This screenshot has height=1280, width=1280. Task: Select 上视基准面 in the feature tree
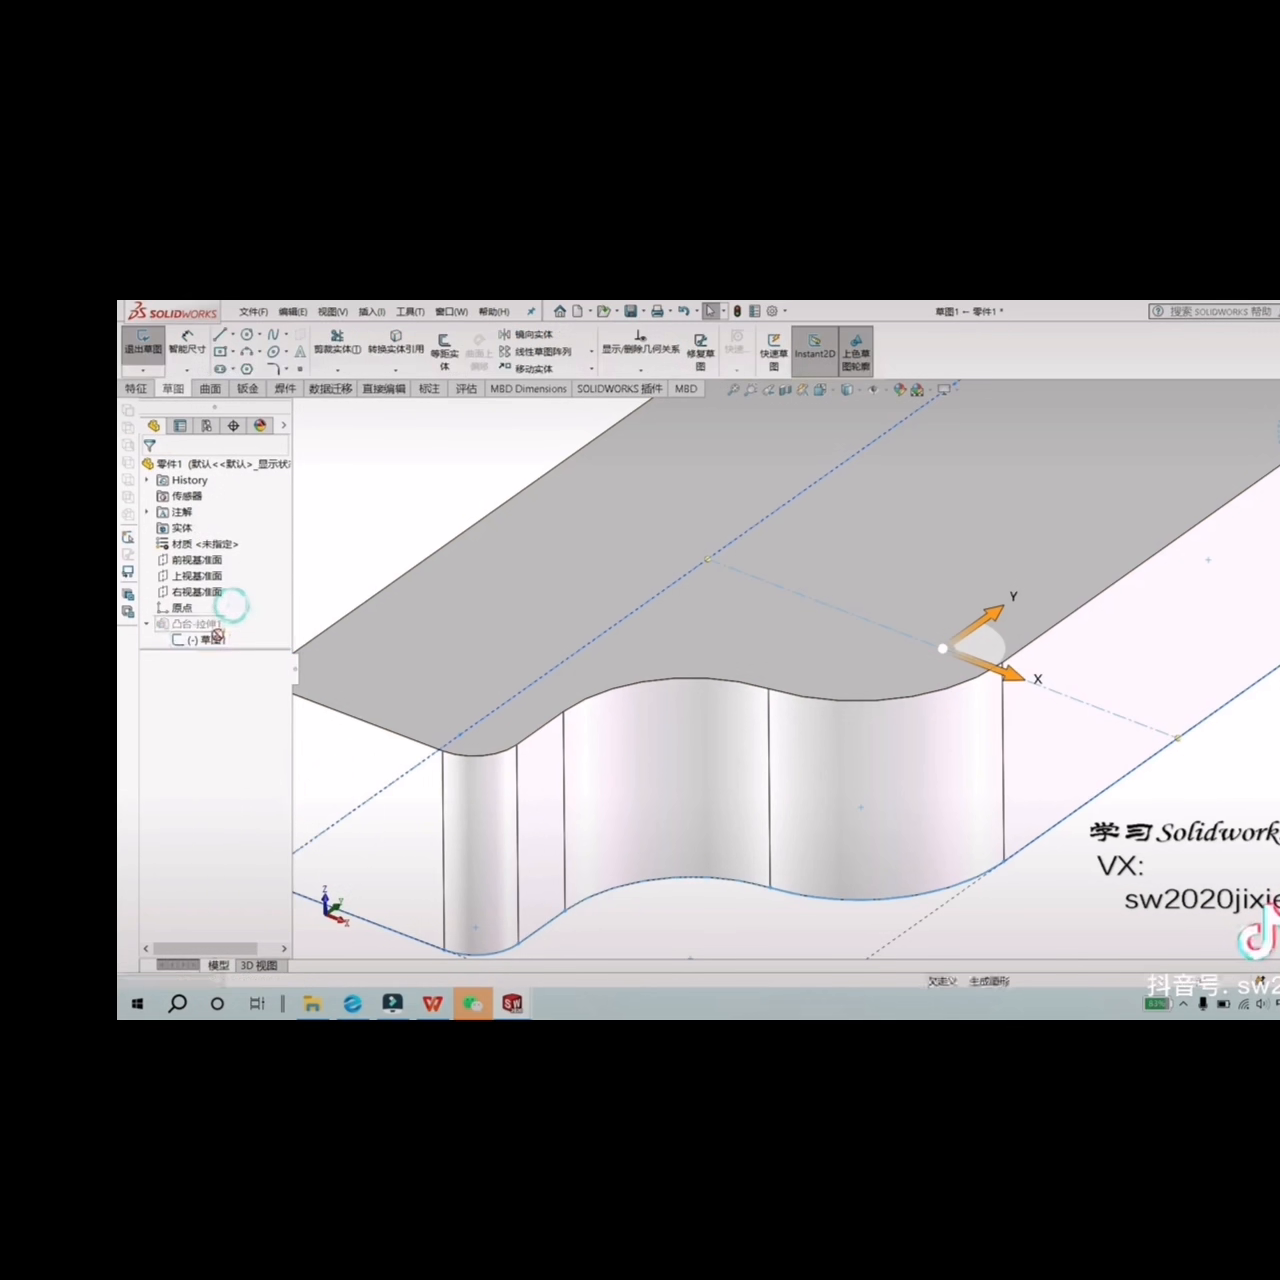pyautogui.click(x=190, y=576)
